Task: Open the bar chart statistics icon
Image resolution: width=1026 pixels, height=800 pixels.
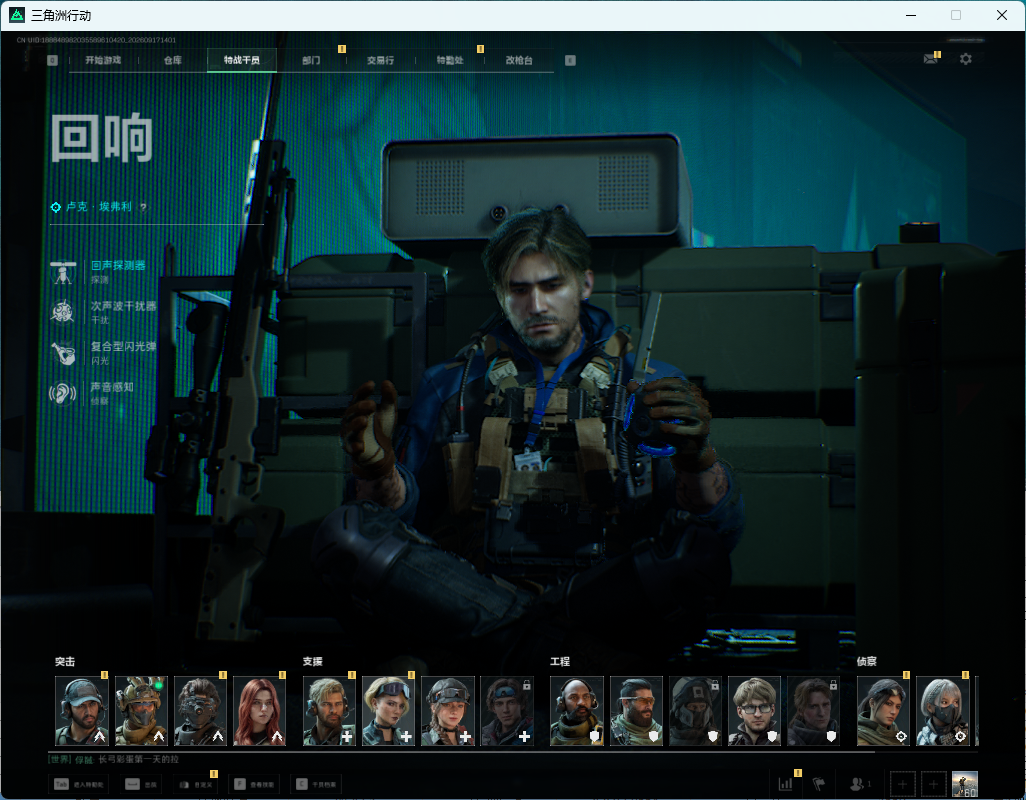Action: pos(786,784)
